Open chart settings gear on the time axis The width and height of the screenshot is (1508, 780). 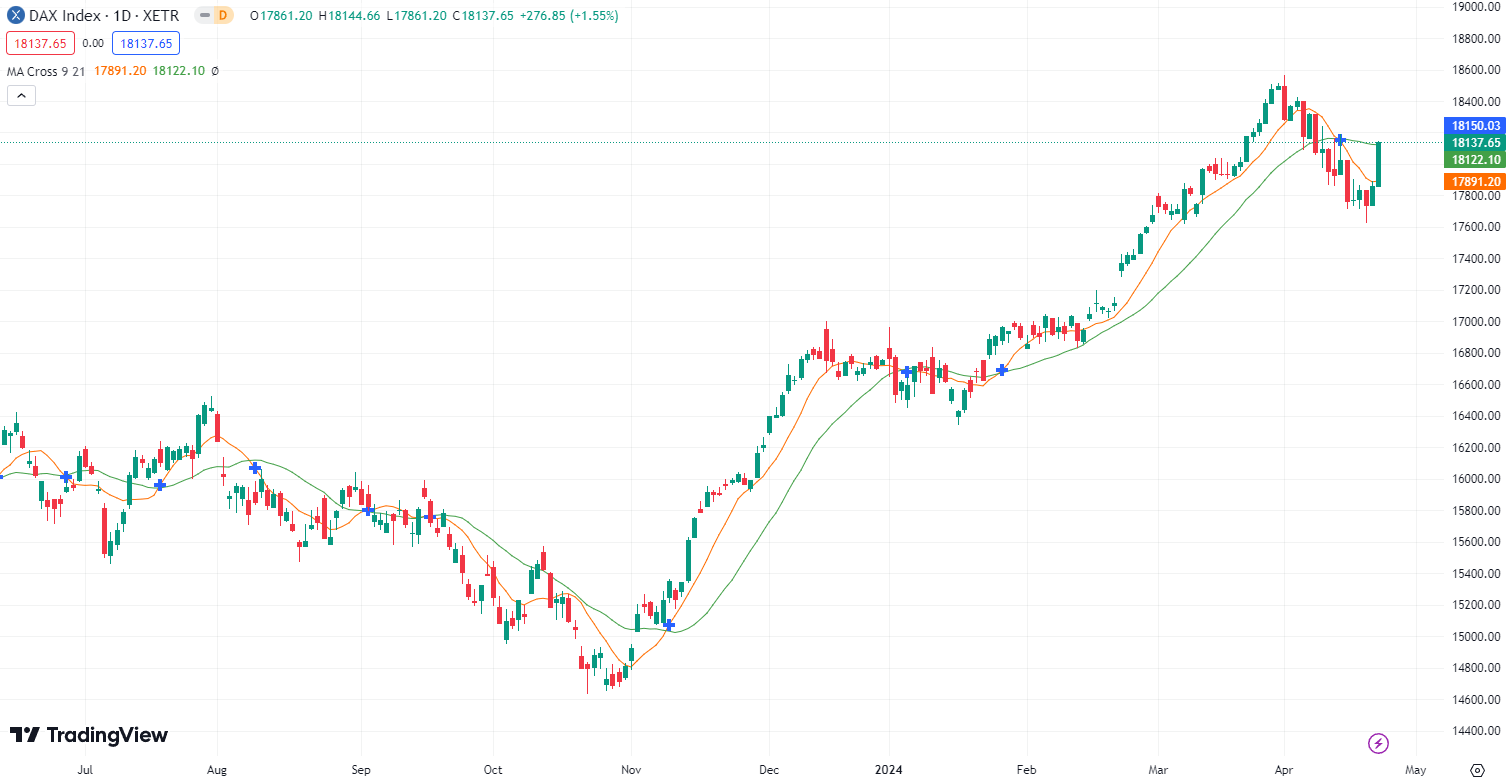pyautogui.click(x=1479, y=770)
